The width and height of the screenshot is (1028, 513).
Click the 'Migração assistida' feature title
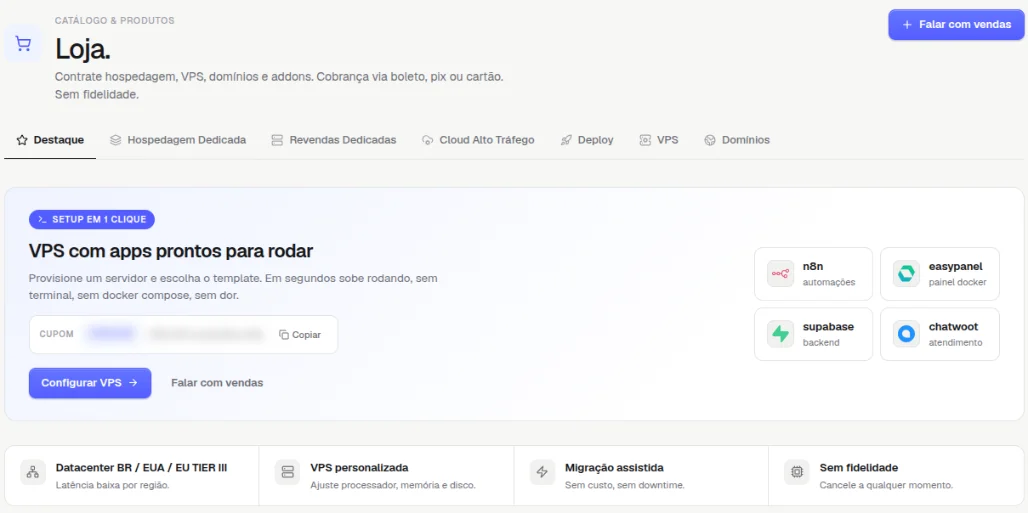614,468
